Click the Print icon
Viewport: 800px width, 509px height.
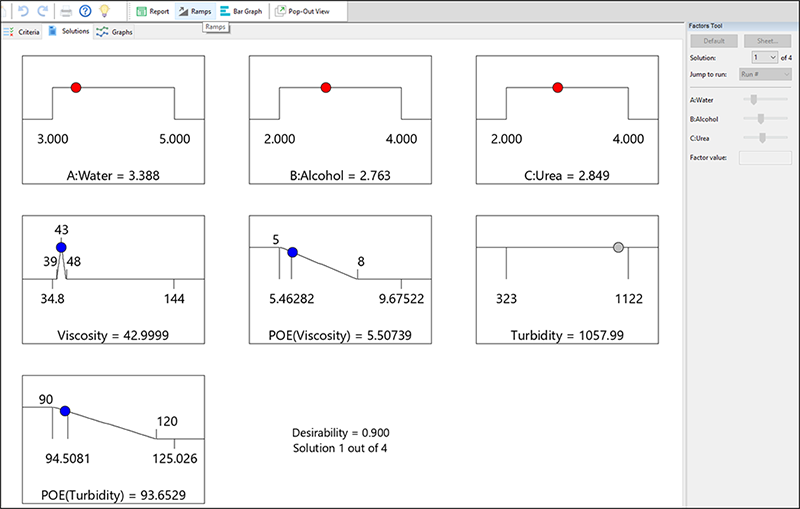pos(66,11)
